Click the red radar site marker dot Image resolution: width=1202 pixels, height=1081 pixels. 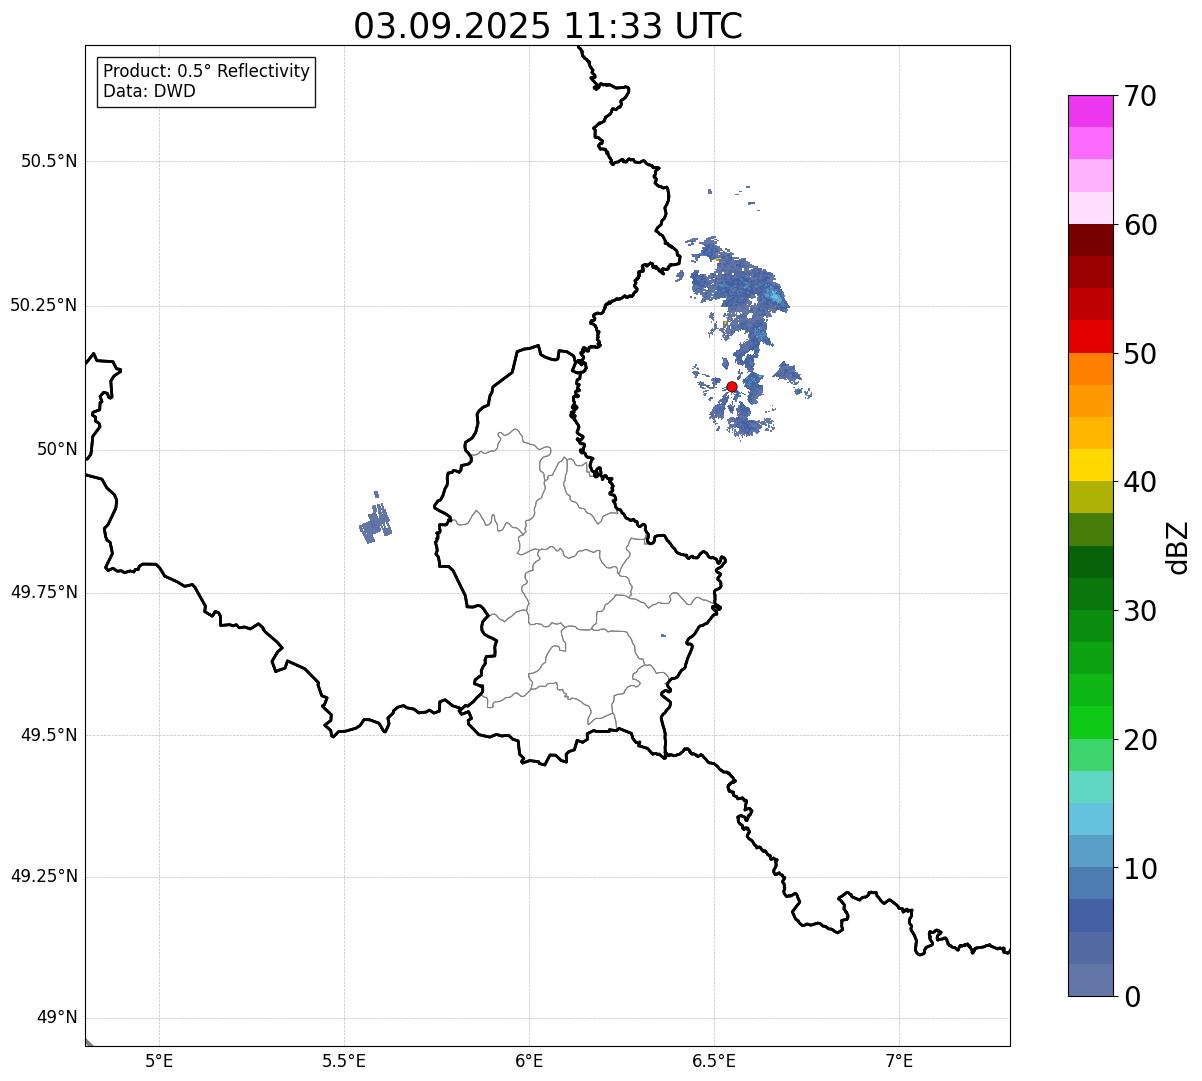point(732,386)
